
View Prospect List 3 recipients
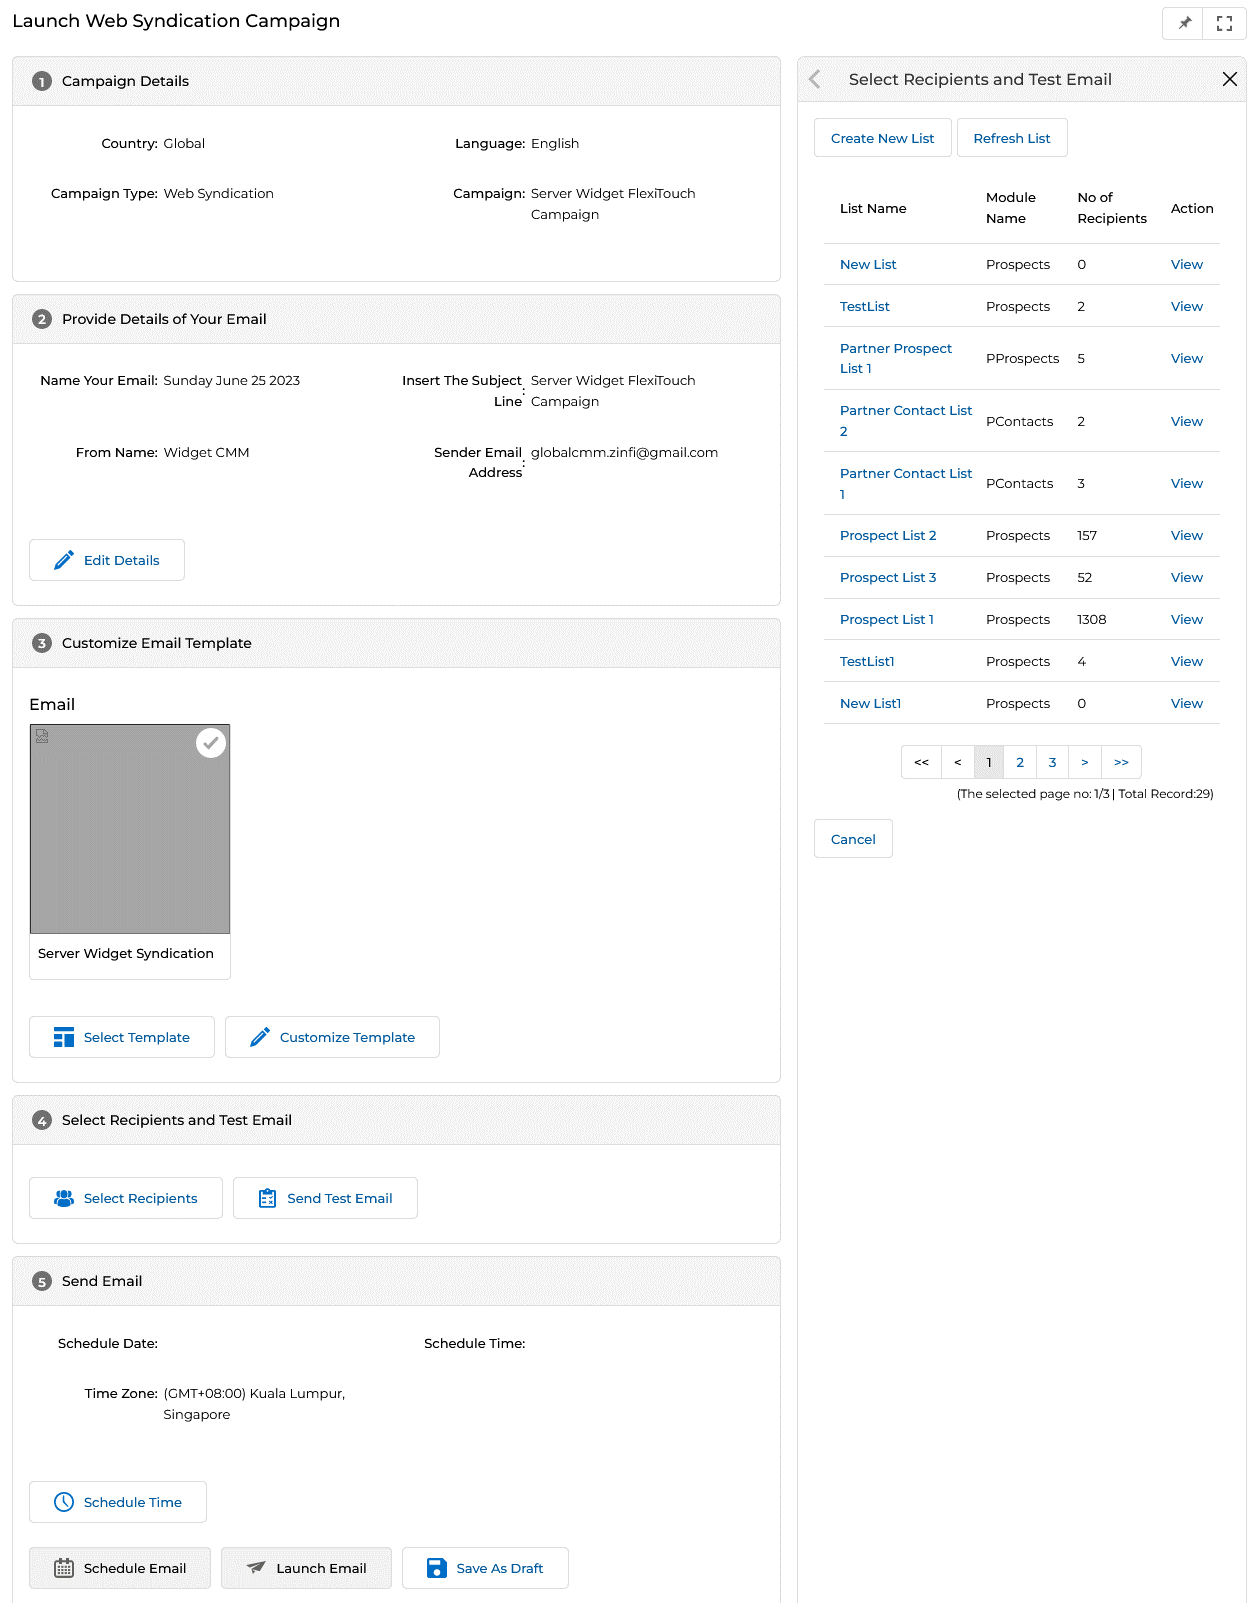tap(1187, 577)
